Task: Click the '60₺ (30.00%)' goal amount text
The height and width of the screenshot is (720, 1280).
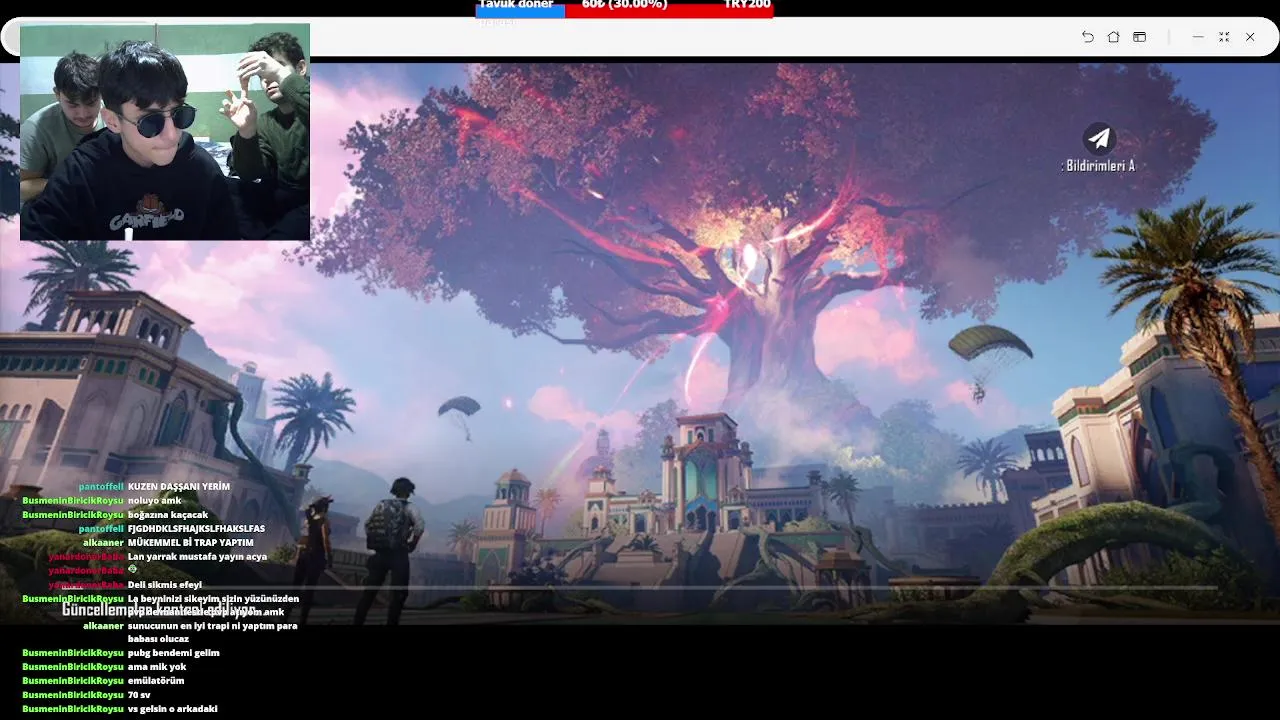Action: [x=624, y=5]
